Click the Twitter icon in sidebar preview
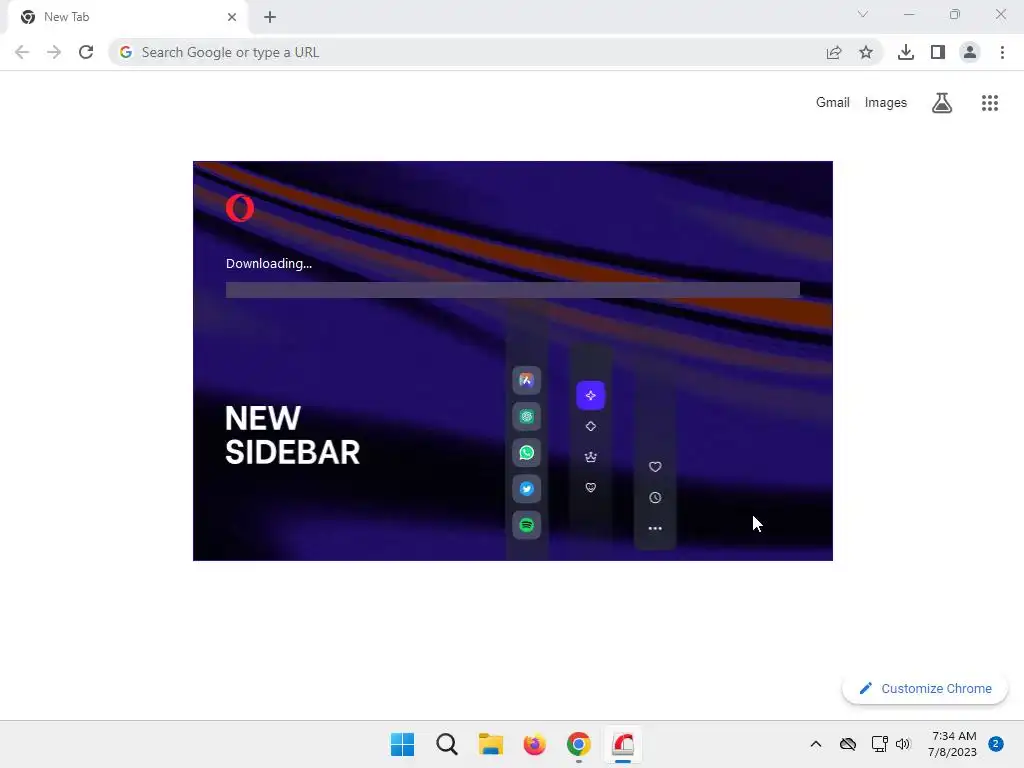Screen dimensions: 1024x768 (526, 488)
